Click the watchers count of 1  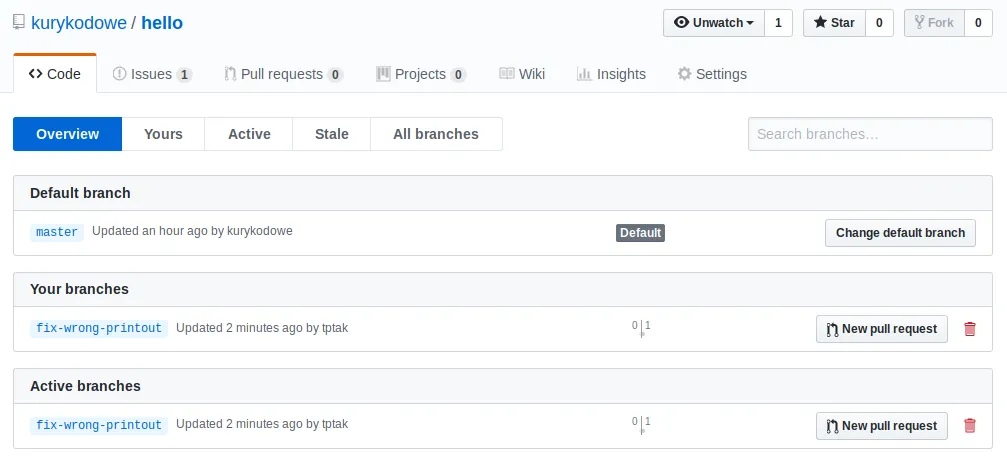click(x=778, y=23)
